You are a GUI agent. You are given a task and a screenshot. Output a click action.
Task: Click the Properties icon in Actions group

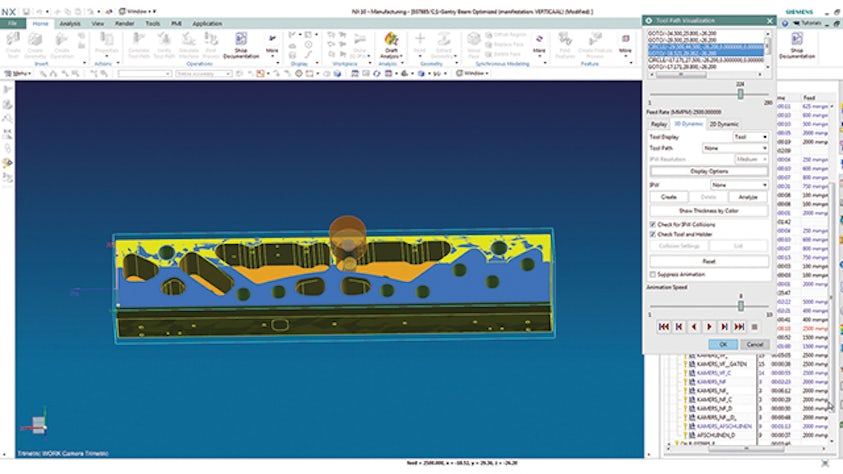tap(106, 44)
